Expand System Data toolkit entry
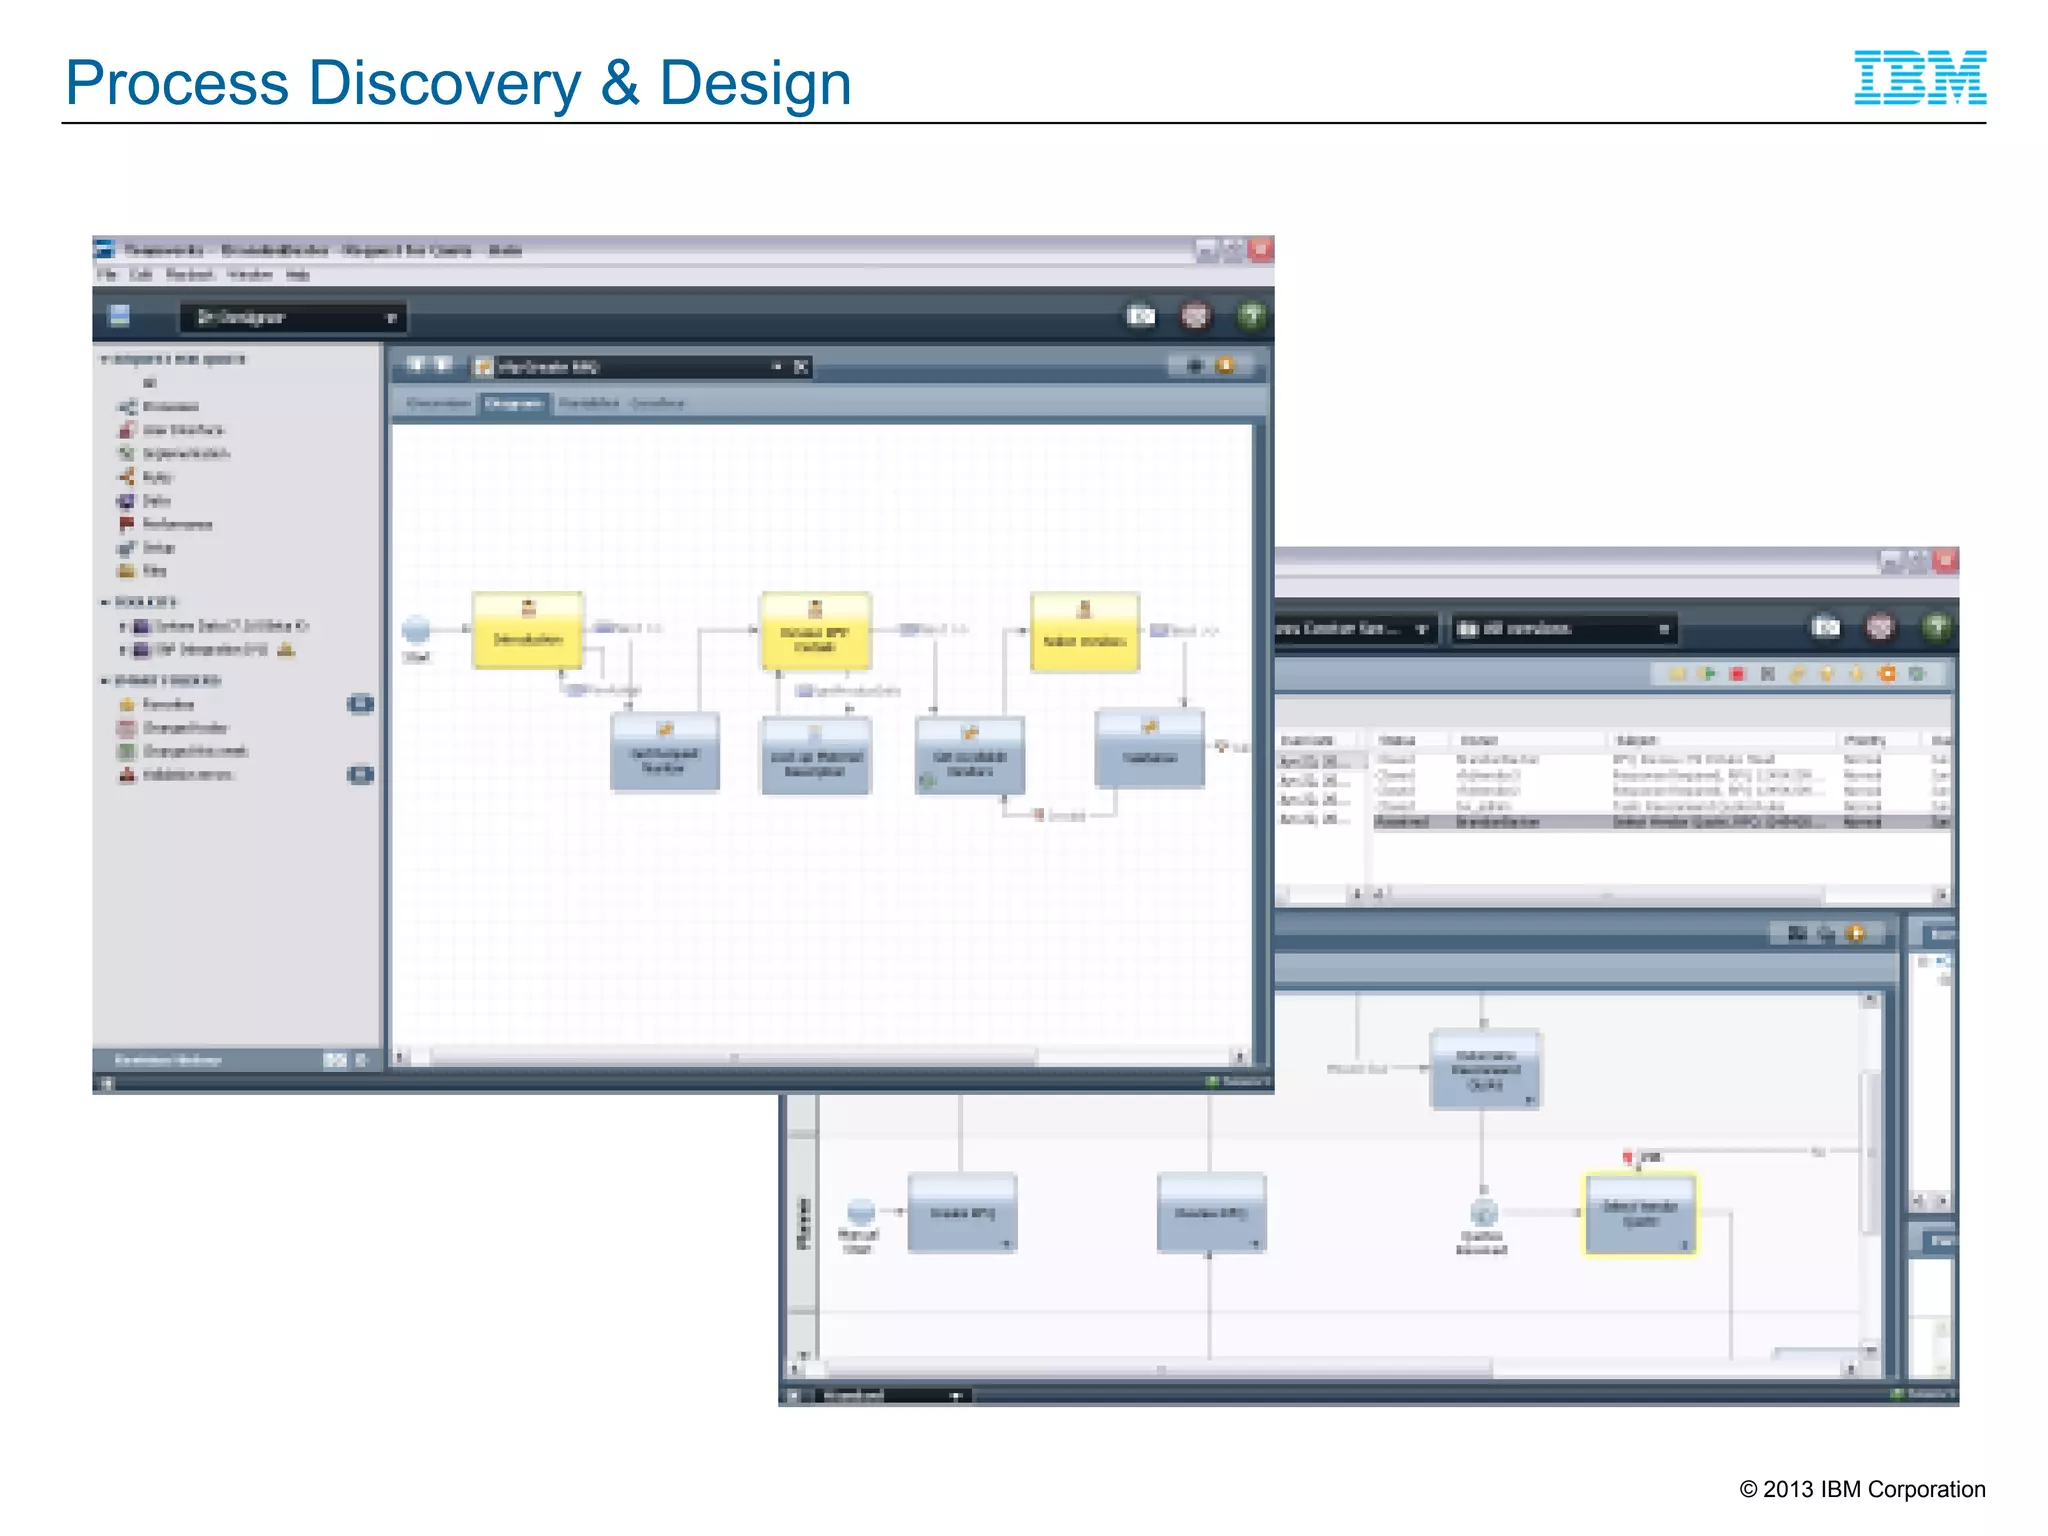 [x=123, y=626]
